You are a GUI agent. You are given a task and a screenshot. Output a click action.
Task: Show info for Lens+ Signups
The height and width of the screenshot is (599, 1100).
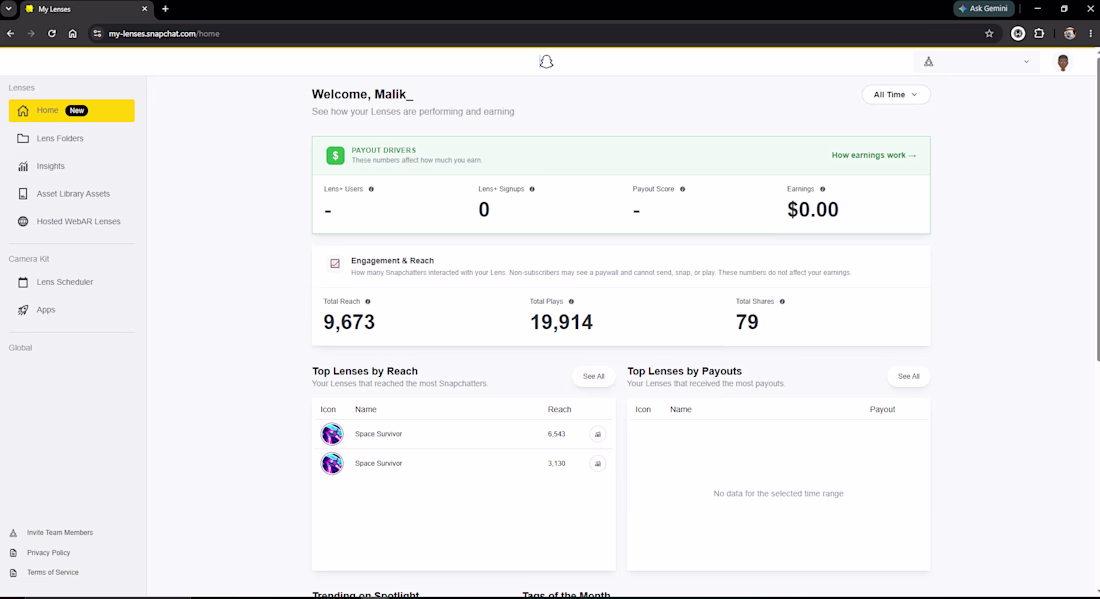pyautogui.click(x=532, y=189)
